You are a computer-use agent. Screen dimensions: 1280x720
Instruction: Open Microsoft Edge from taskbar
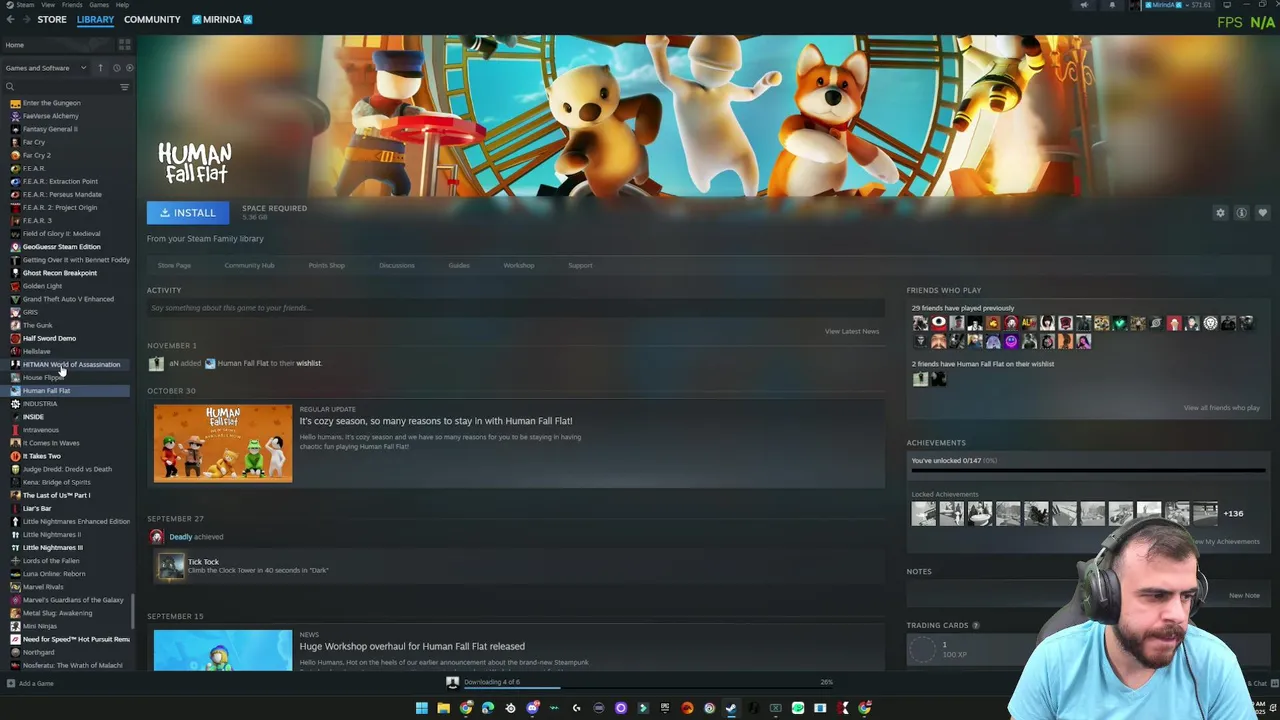point(487,708)
